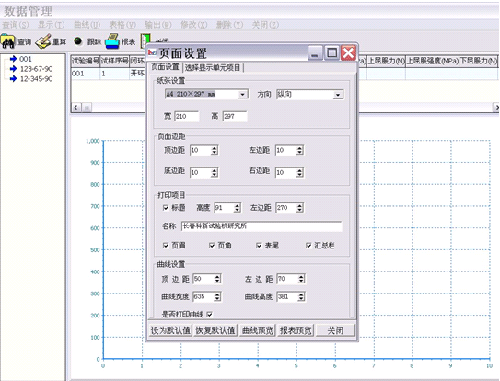Click the 报表预览 button
This screenshot has height=381, width=500.
[295, 330]
